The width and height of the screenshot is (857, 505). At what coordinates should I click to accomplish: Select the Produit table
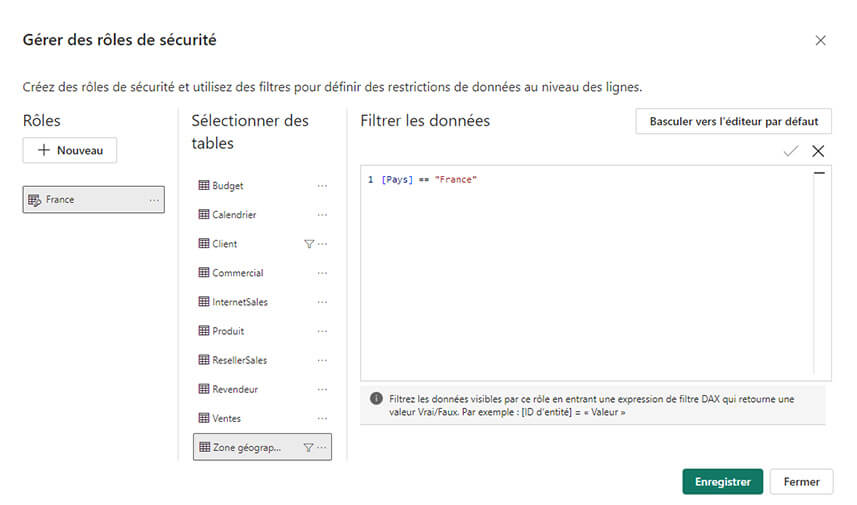click(262, 331)
